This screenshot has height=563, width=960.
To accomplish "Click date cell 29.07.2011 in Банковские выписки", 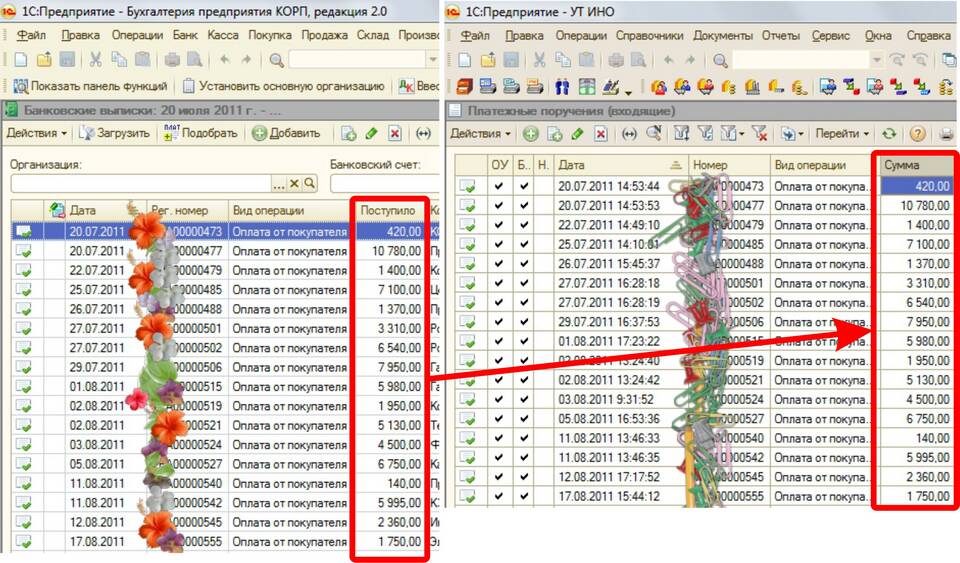I will tap(97, 367).
